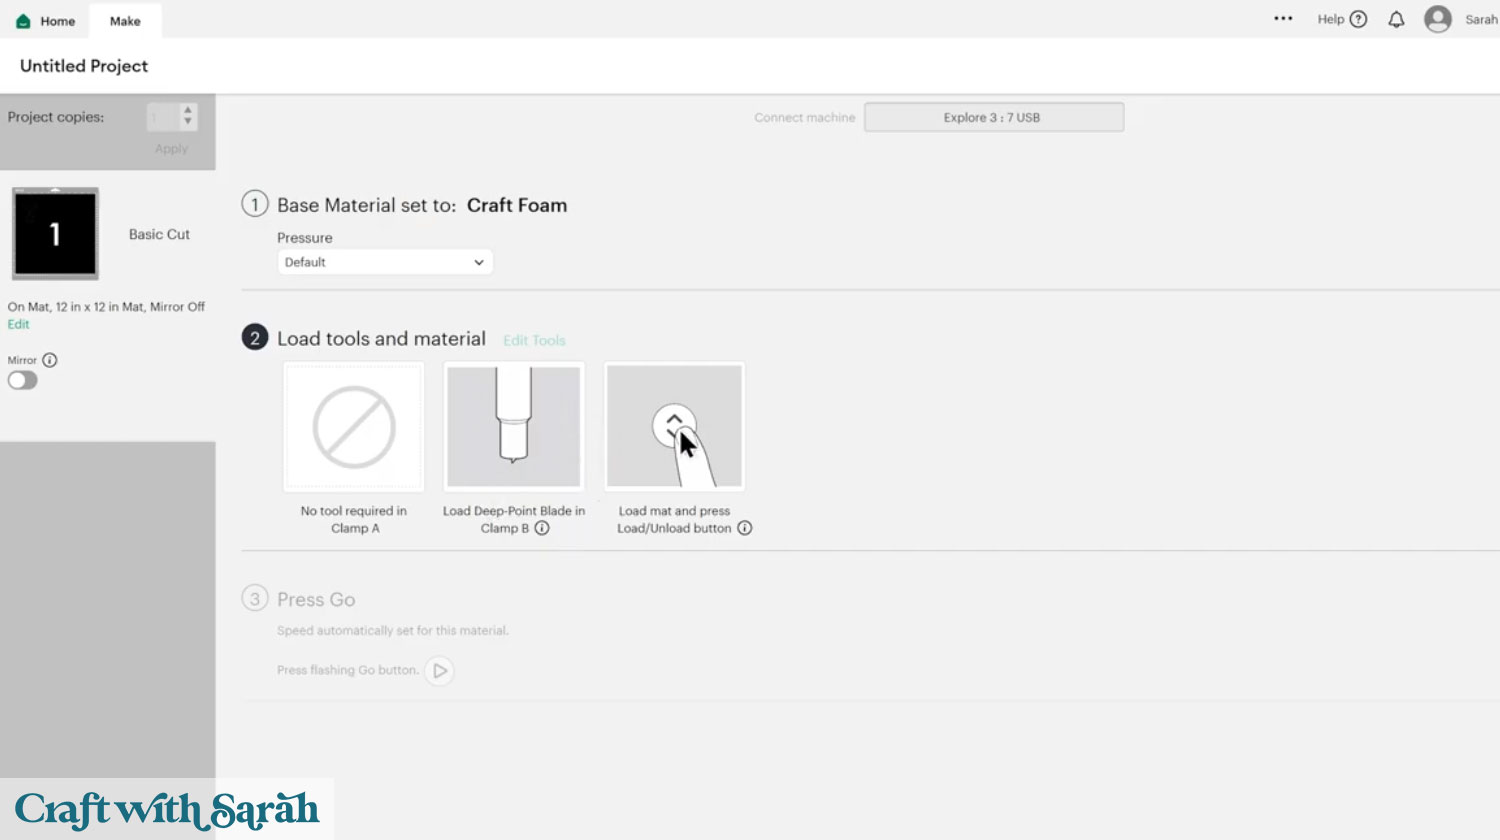Click the Edit Tools link
The image size is (1500, 840).
pos(534,341)
